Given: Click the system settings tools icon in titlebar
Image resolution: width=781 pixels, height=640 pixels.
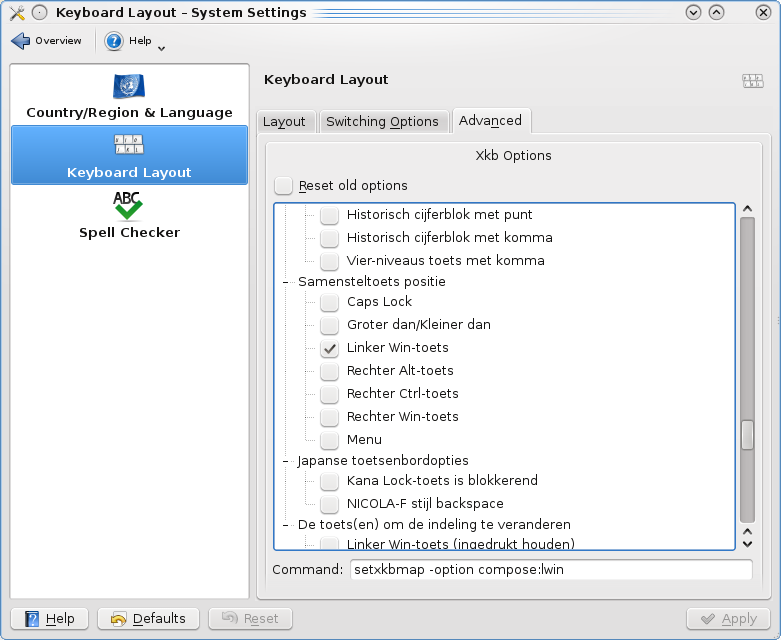Looking at the screenshot, I should [16, 12].
